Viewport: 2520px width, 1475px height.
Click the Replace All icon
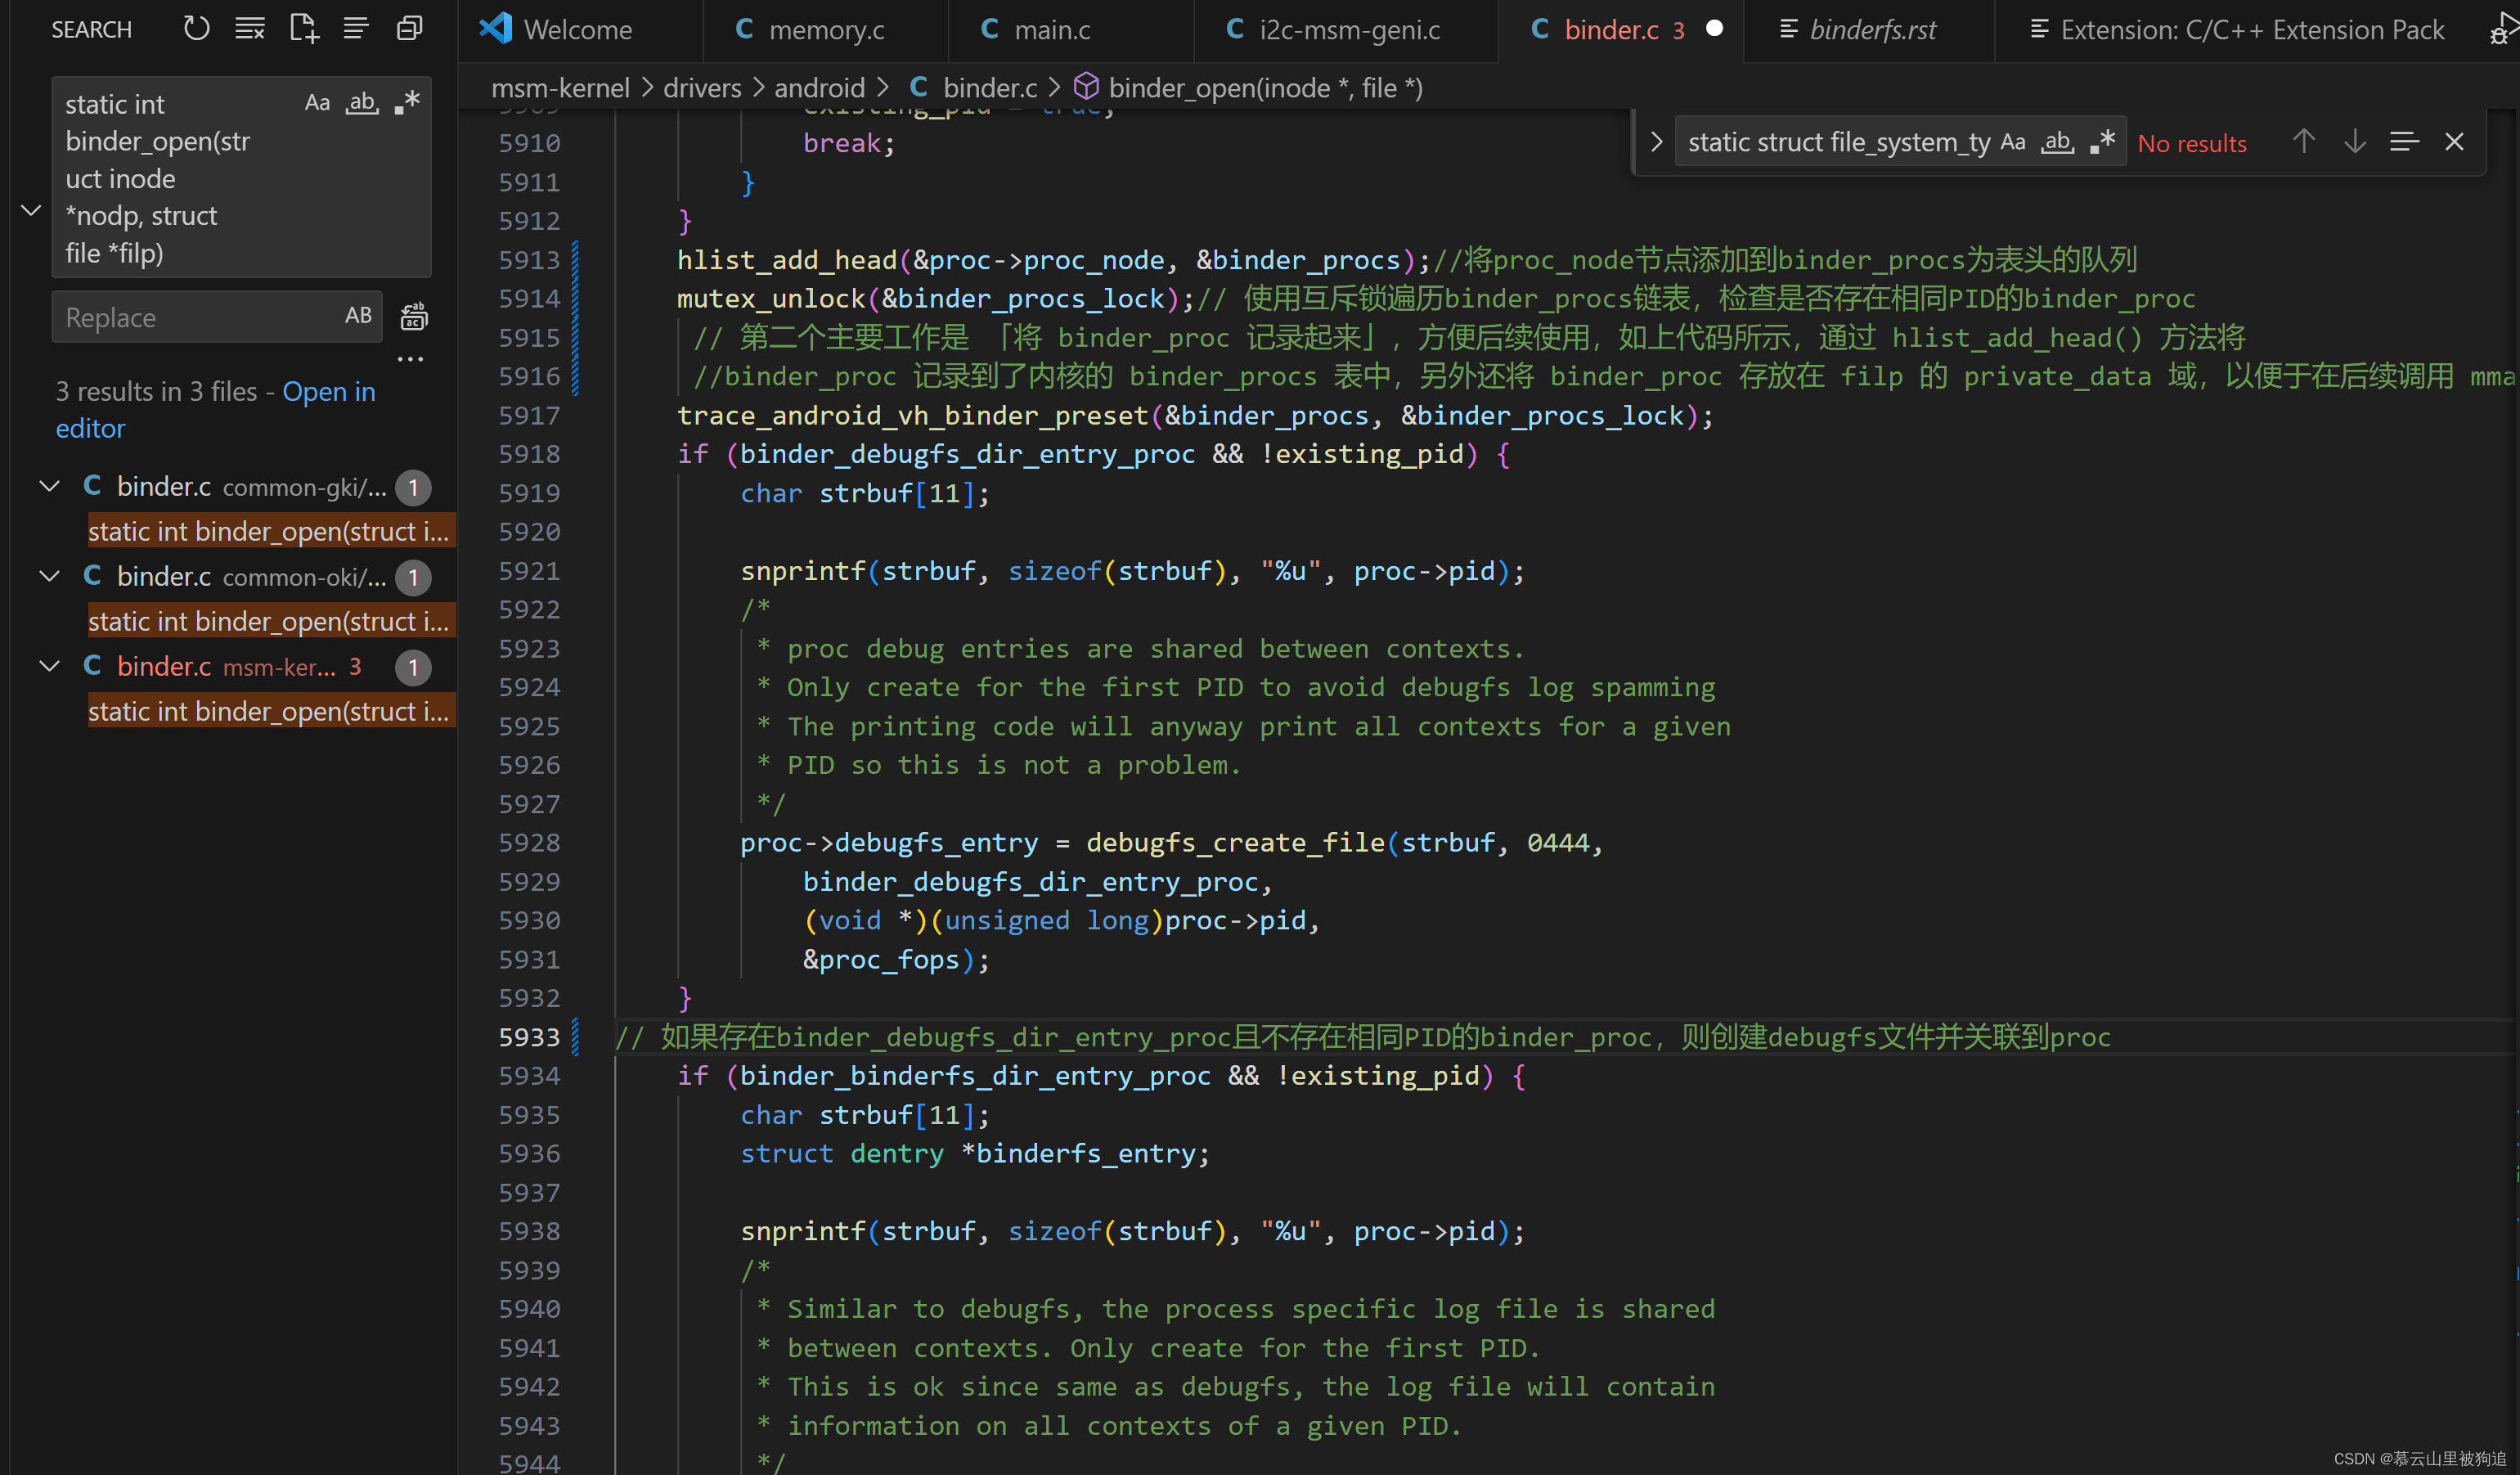(x=413, y=317)
